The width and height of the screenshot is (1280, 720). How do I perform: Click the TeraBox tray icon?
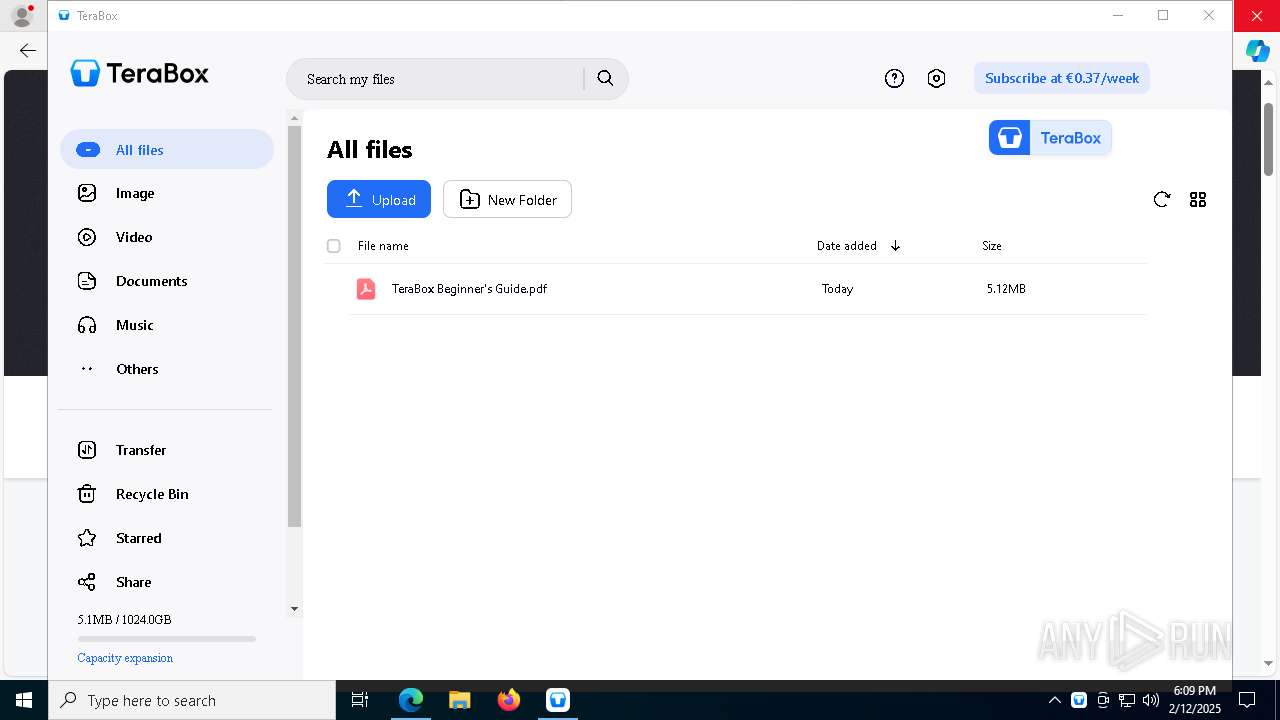pyautogui.click(x=1079, y=700)
